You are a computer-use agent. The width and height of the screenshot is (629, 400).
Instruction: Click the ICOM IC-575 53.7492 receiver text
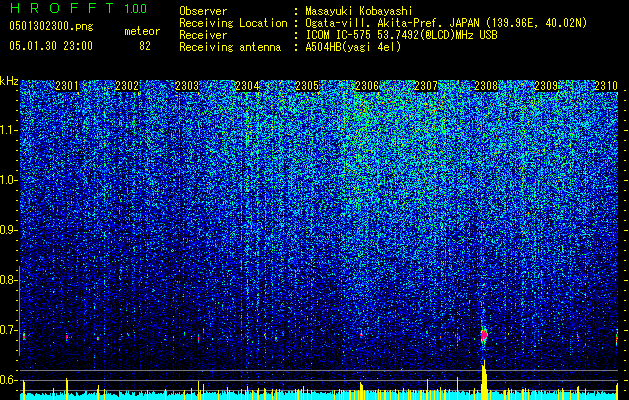[401, 35]
